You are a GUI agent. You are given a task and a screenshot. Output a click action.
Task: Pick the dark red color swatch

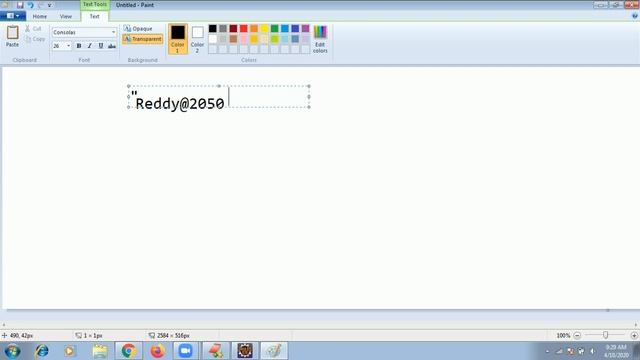pos(233,28)
